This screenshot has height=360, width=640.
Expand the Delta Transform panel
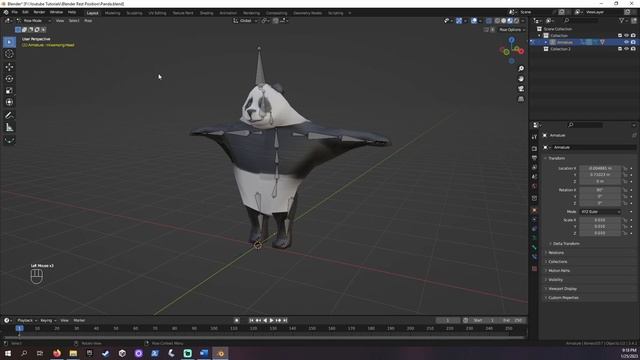(x=566, y=244)
